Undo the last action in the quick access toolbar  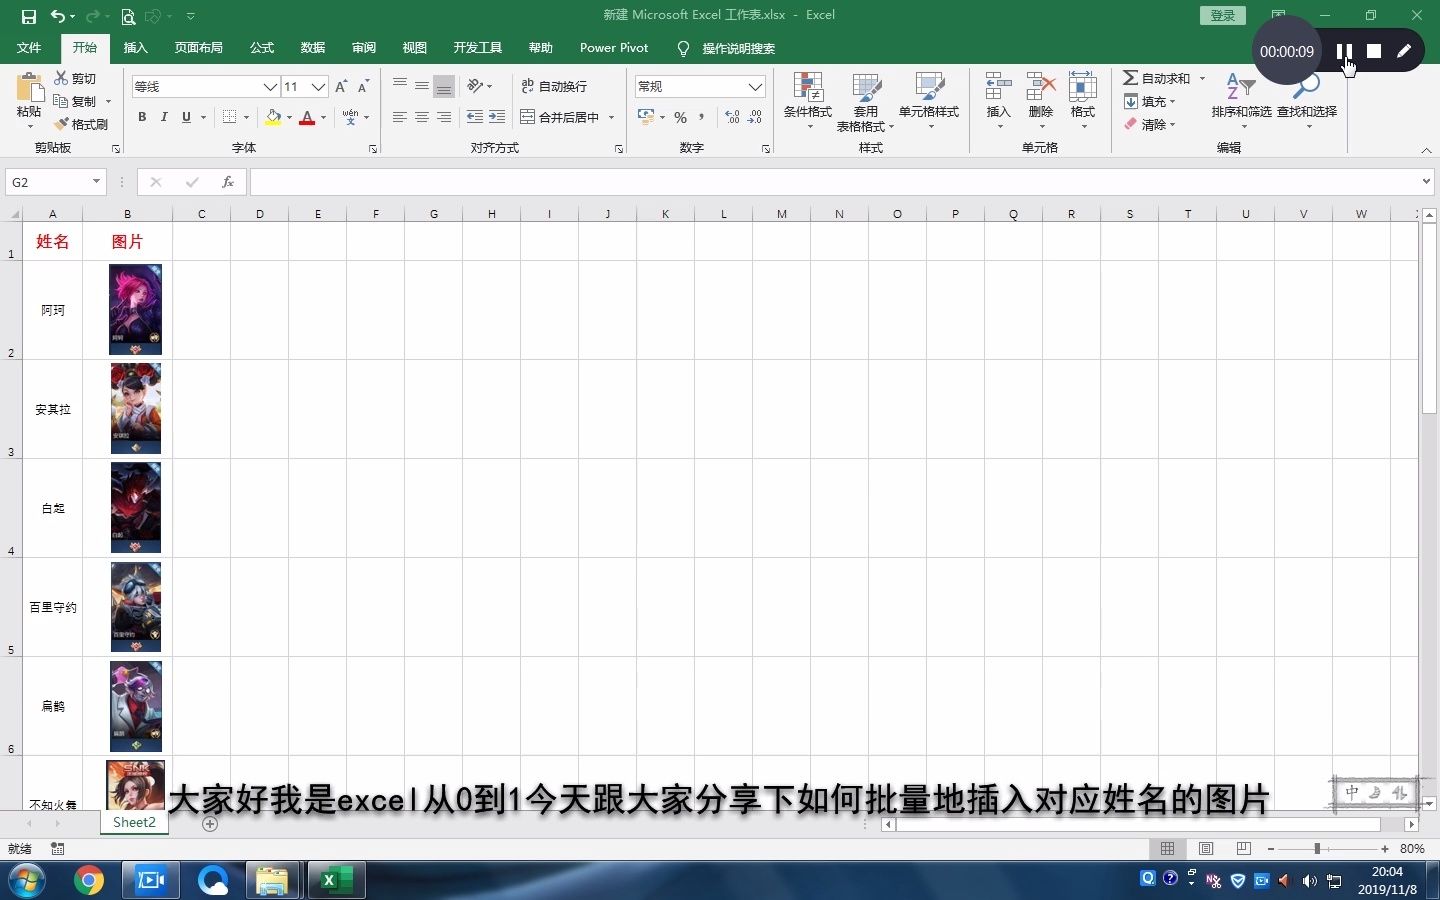[x=58, y=16]
